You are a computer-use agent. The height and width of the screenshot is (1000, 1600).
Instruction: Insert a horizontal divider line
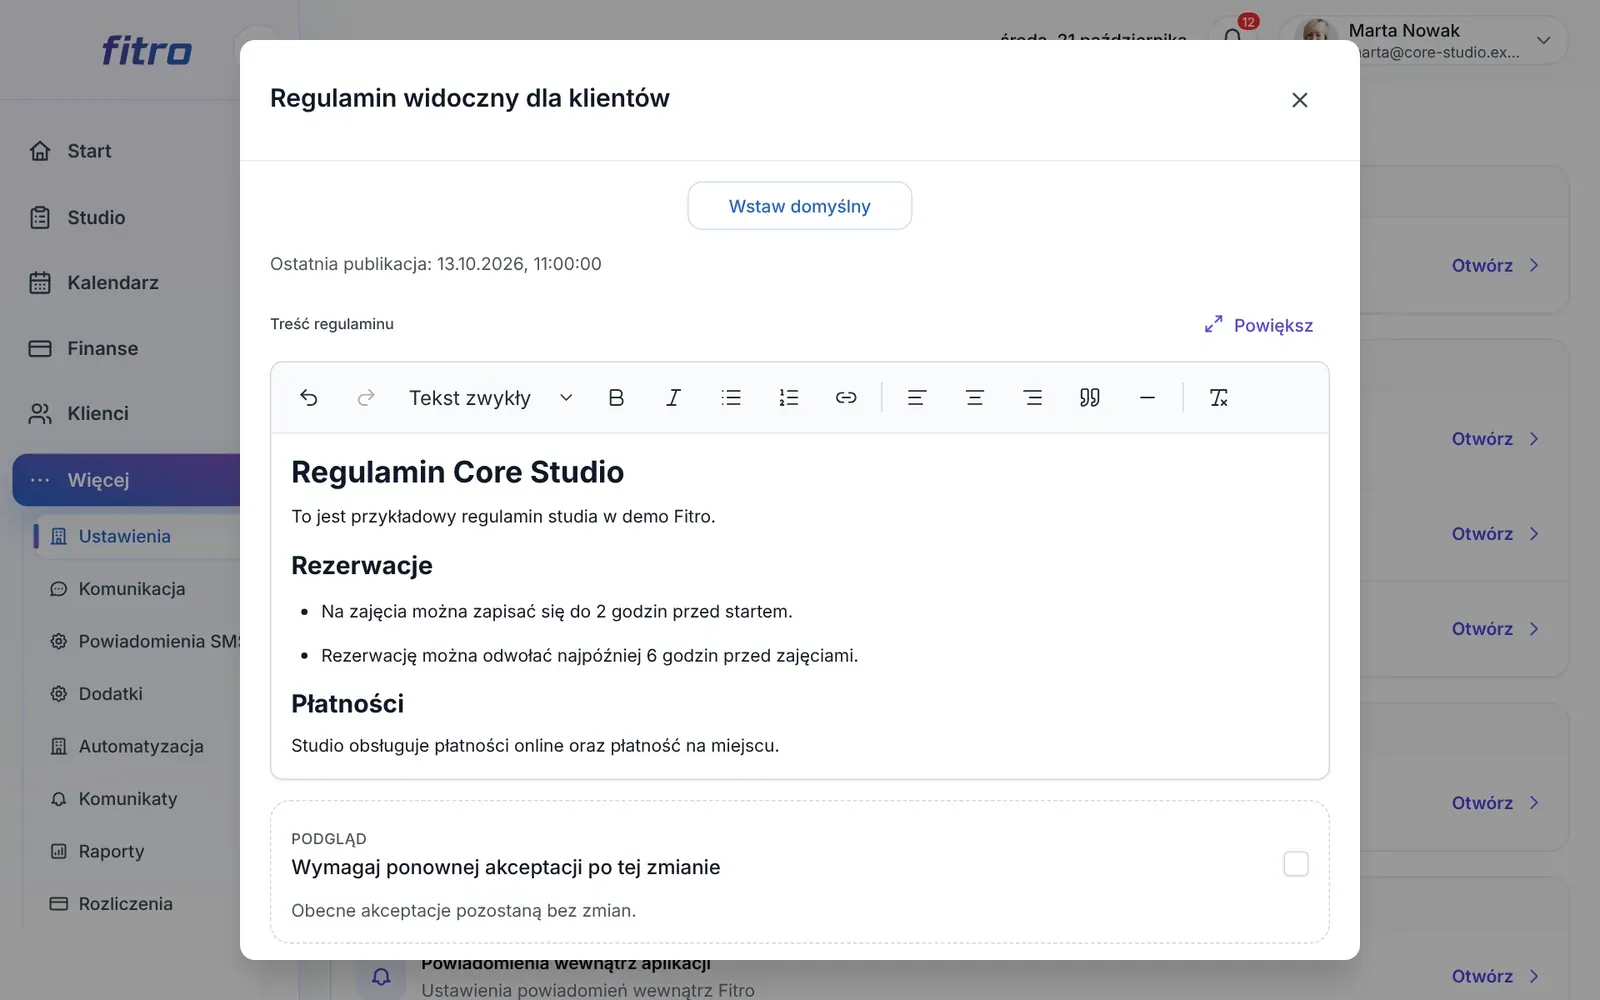pos(1147,398)
